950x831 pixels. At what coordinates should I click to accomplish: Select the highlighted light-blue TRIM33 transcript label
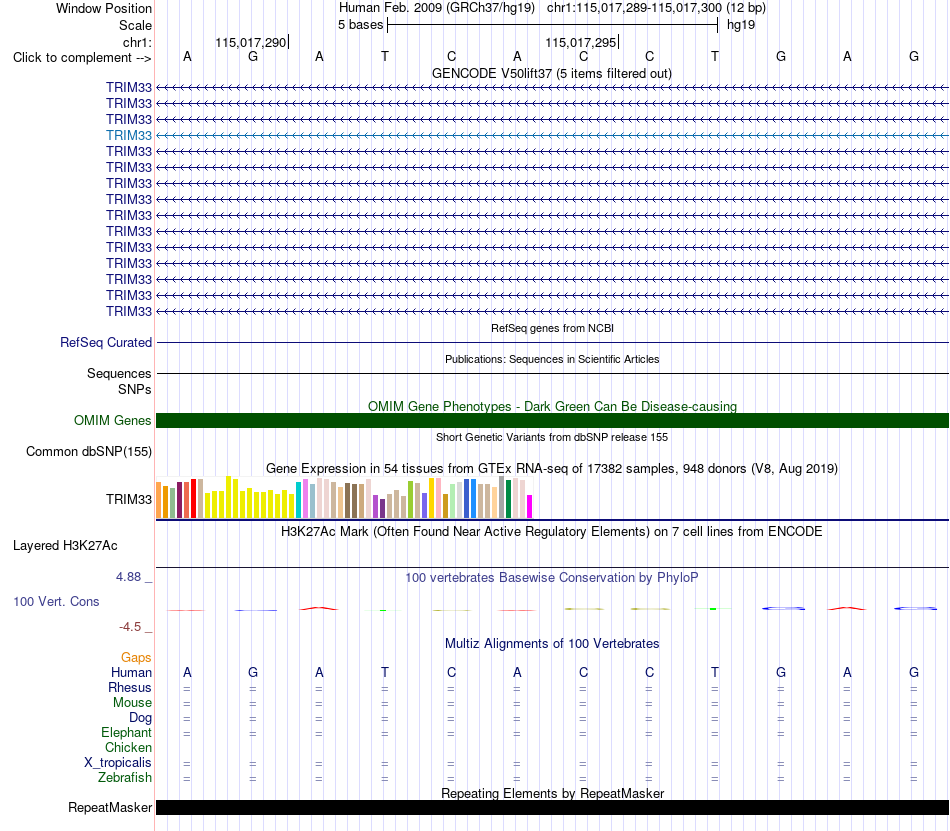coord(128,135)
